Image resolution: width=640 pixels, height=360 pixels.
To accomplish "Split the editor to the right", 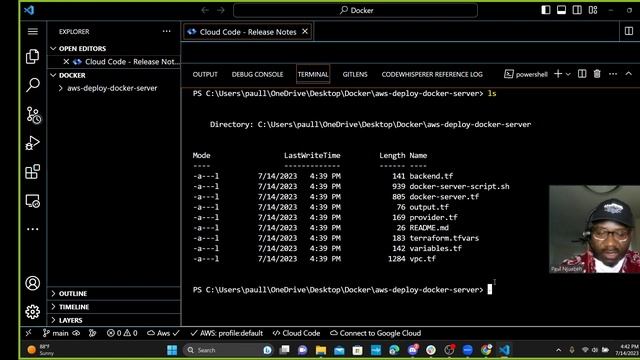I will coord(629,31).
